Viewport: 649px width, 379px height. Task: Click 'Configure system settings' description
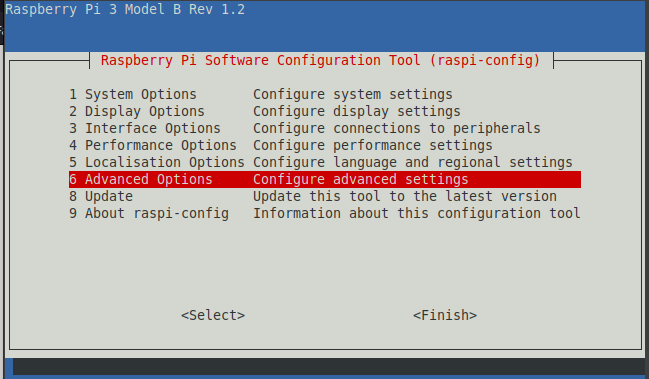[x=353, y=94]
